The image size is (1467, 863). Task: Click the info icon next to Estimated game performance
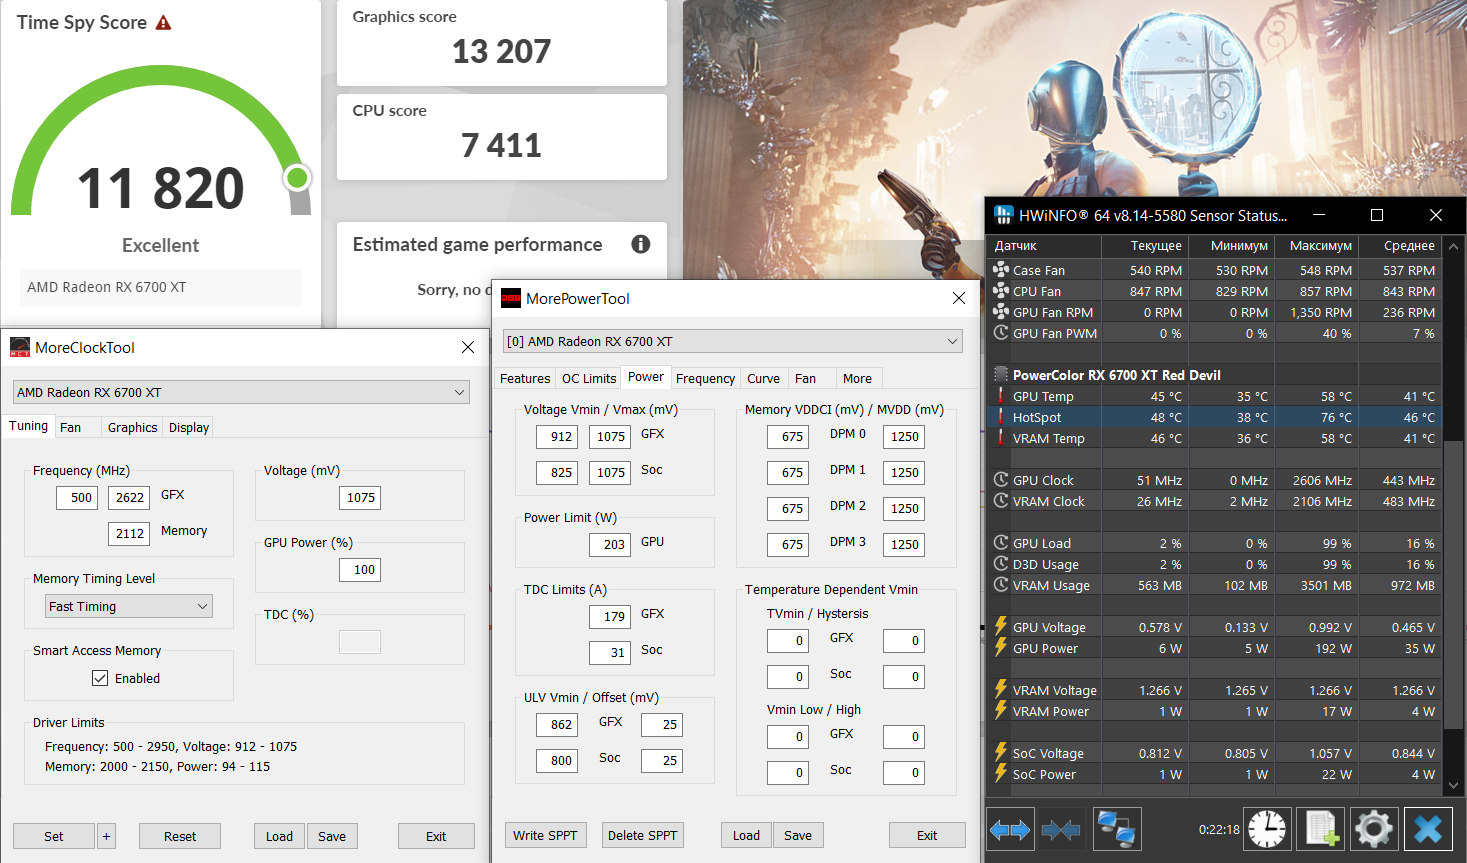click(x=641, y=244)
